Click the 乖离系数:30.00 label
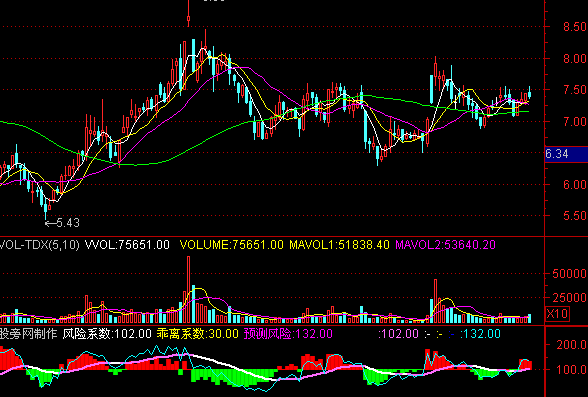Screen dimensions: 588x397 click(197, 334)
